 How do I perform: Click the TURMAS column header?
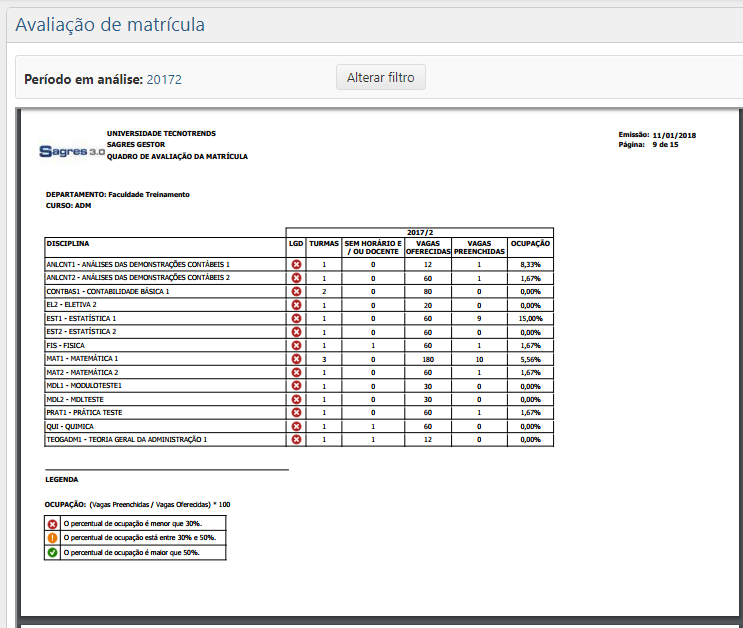coord(324,243)
